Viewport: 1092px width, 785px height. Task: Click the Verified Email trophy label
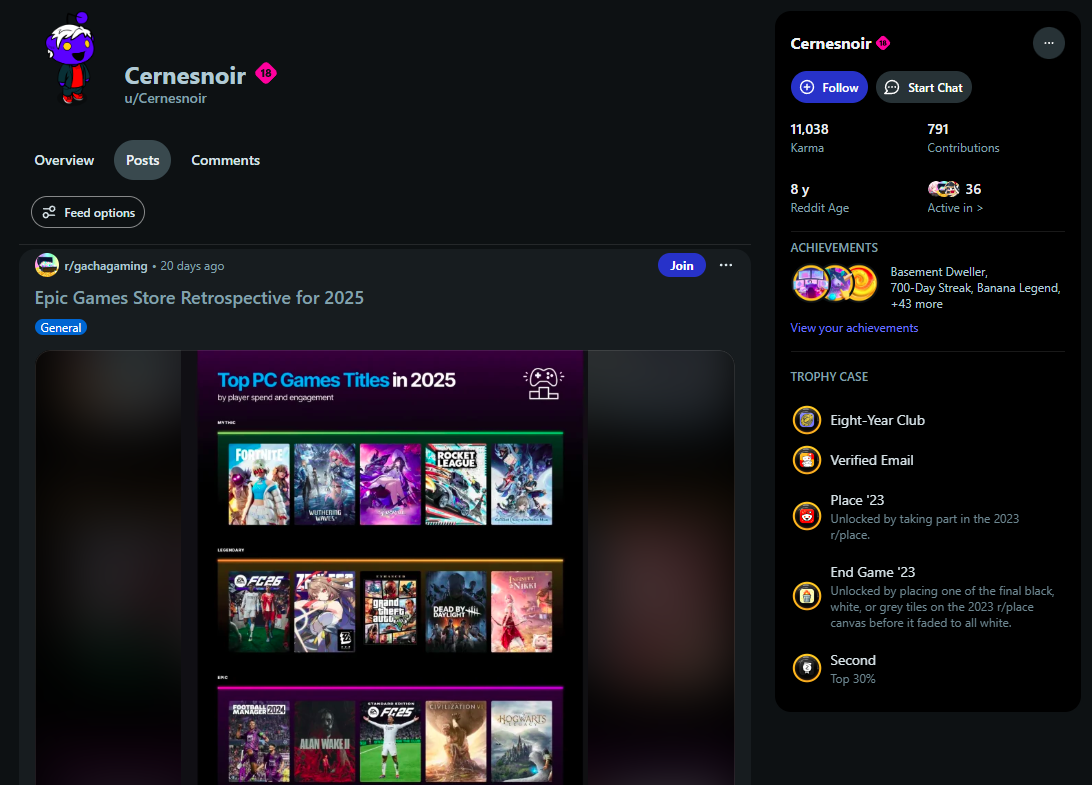pos(871,460)
